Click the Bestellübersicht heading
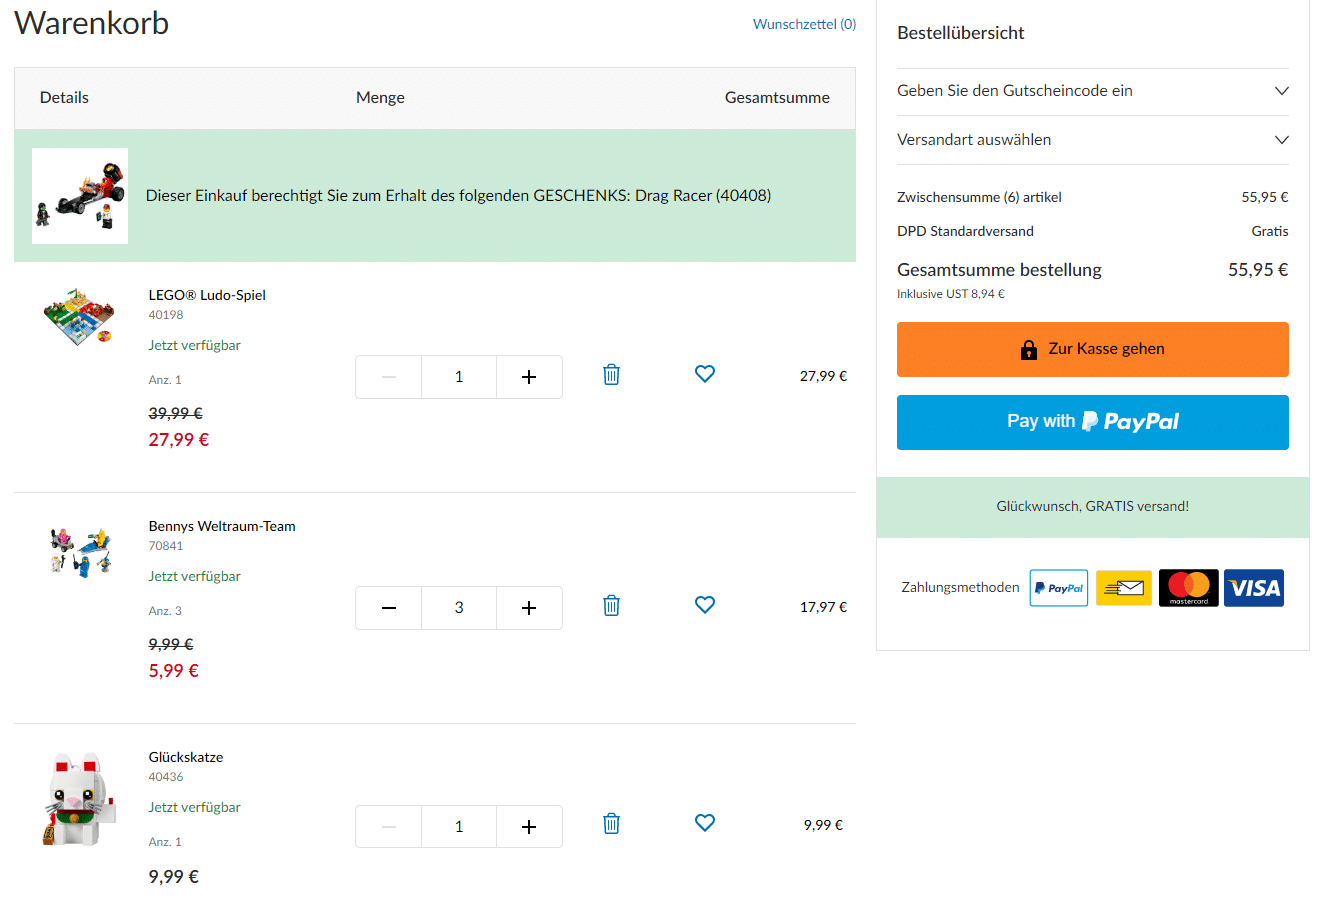Screen dimensions: 1322x920 point(960,33)
